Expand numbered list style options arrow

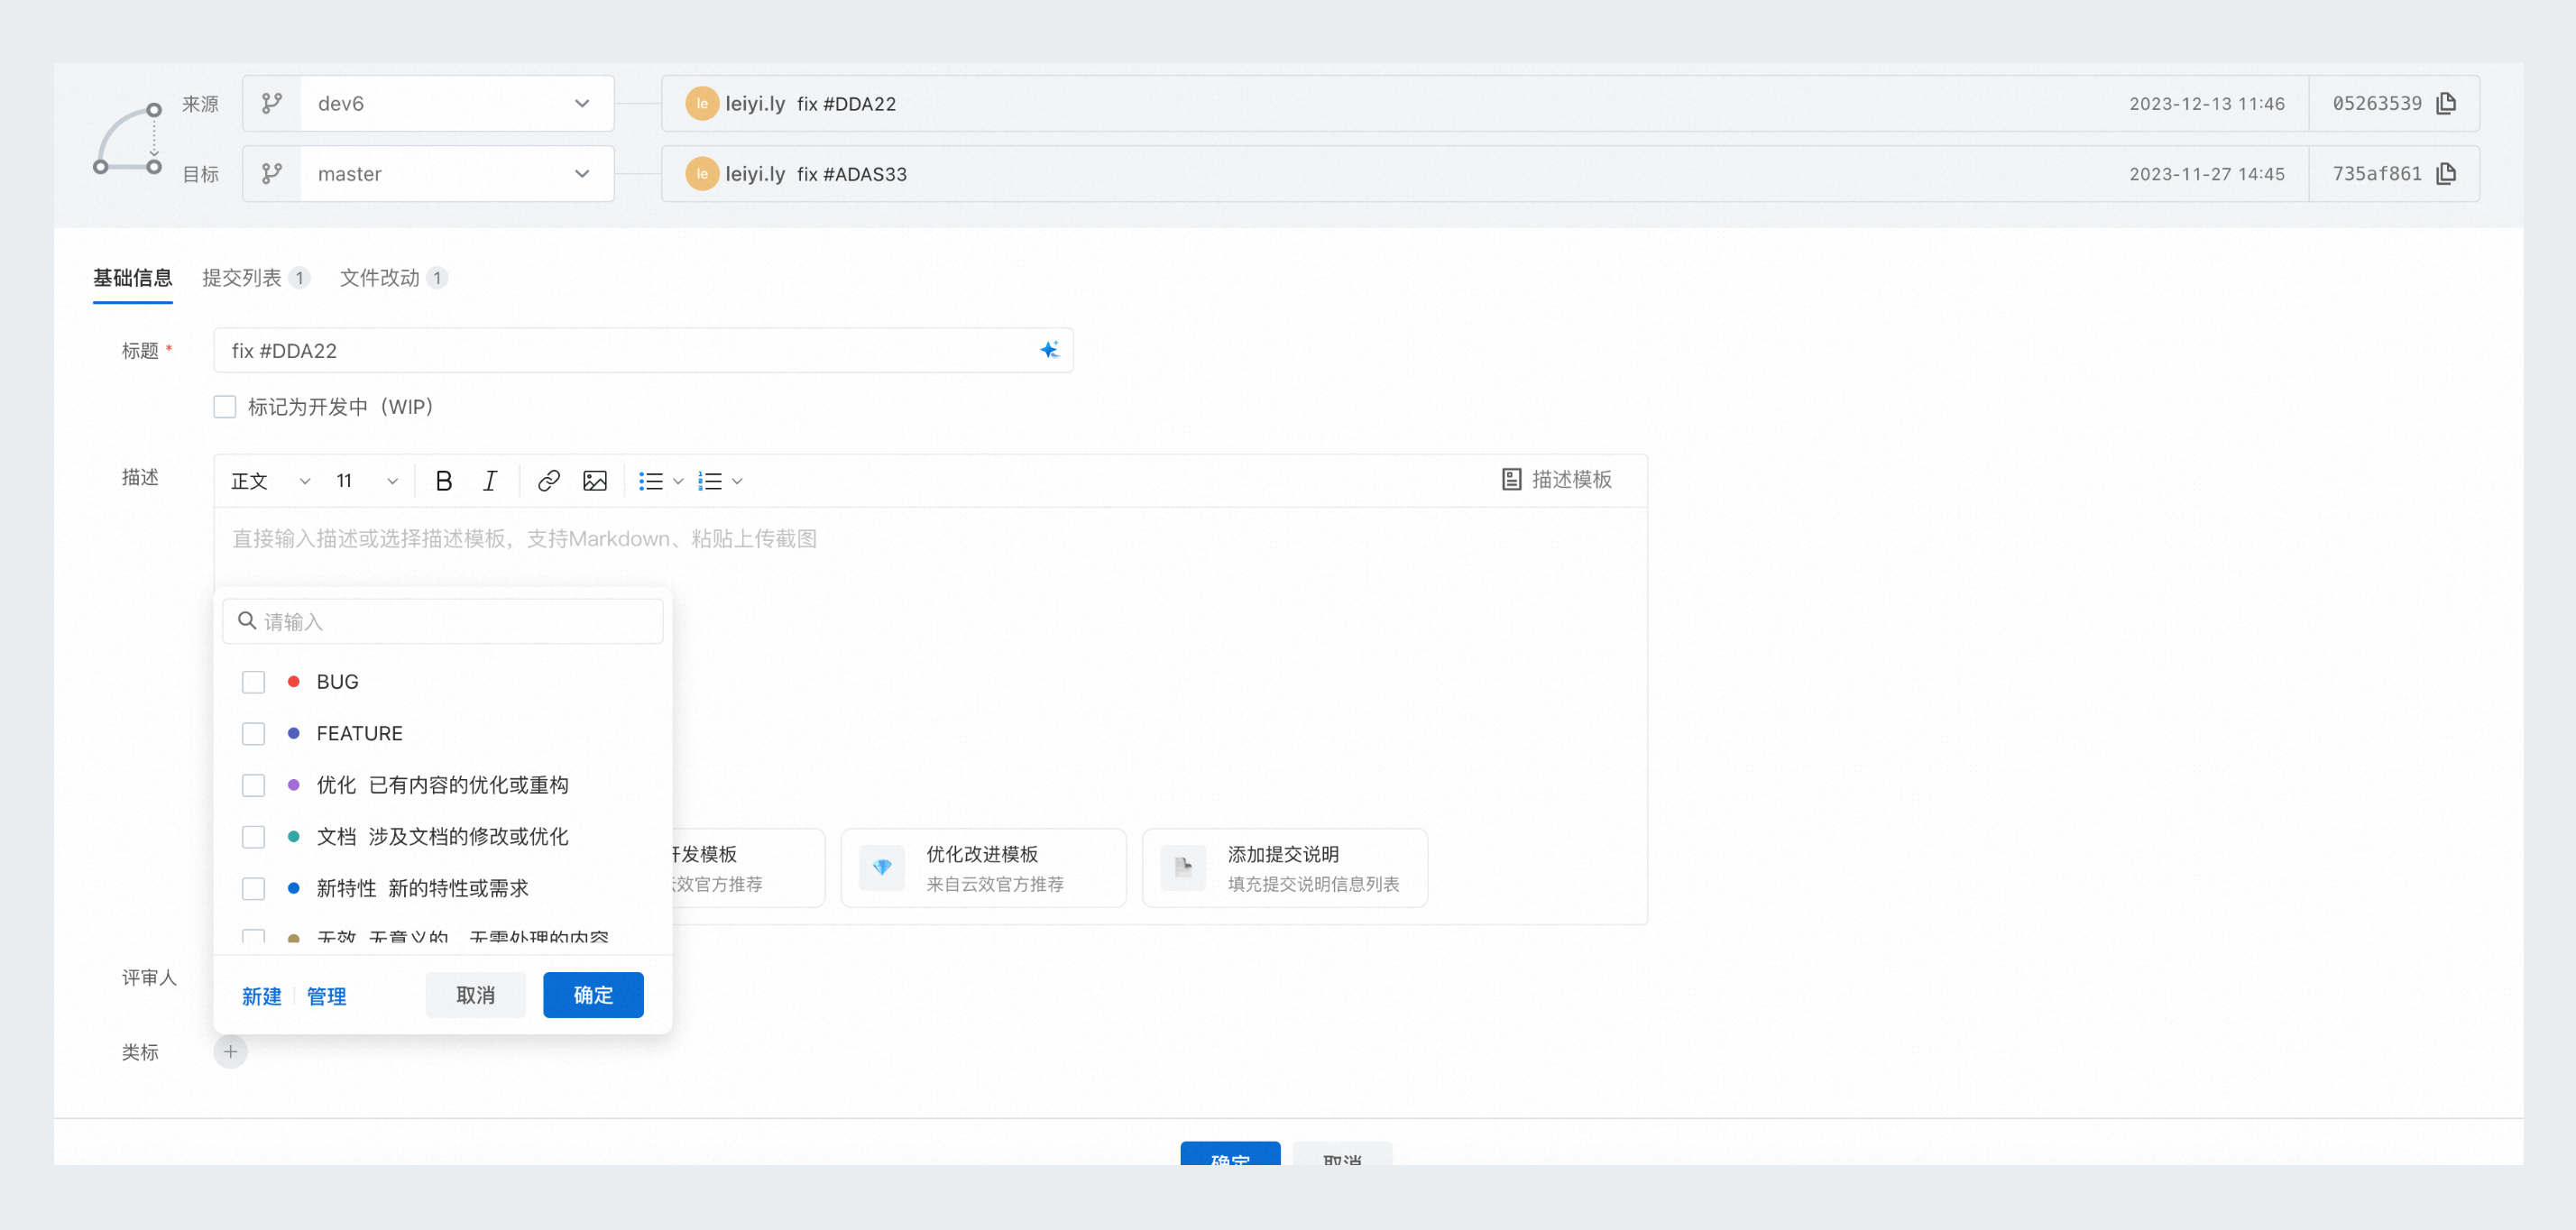click(737, 481)
